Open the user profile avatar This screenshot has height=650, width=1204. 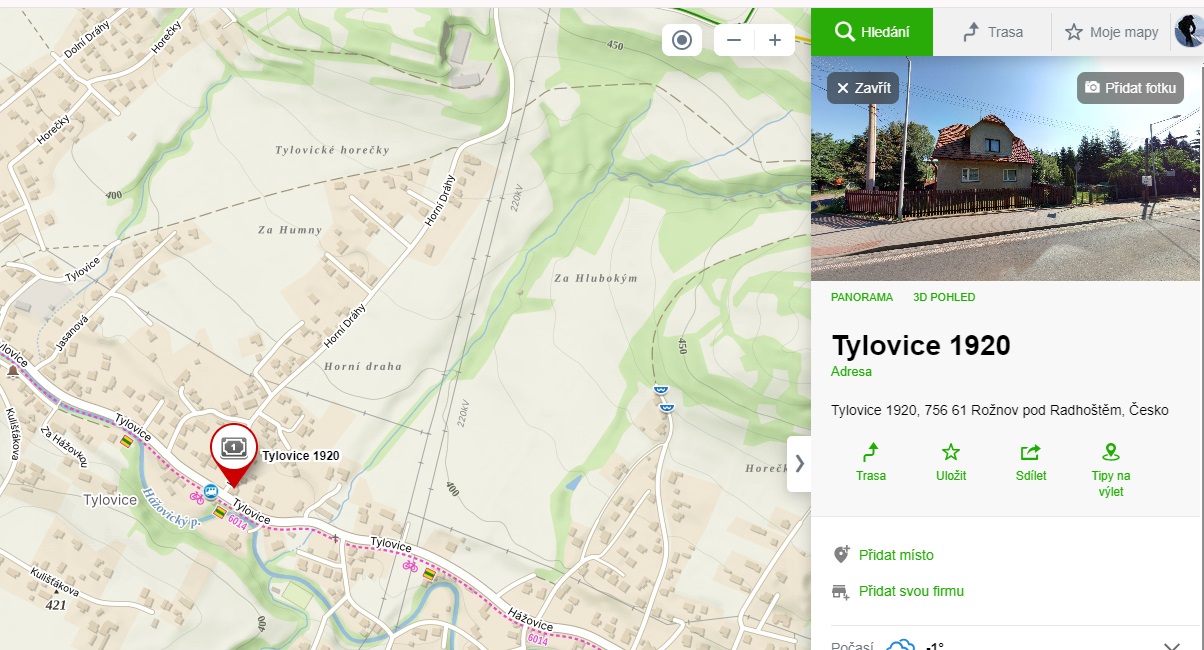pyautogui.click(x=1188, y=32)
